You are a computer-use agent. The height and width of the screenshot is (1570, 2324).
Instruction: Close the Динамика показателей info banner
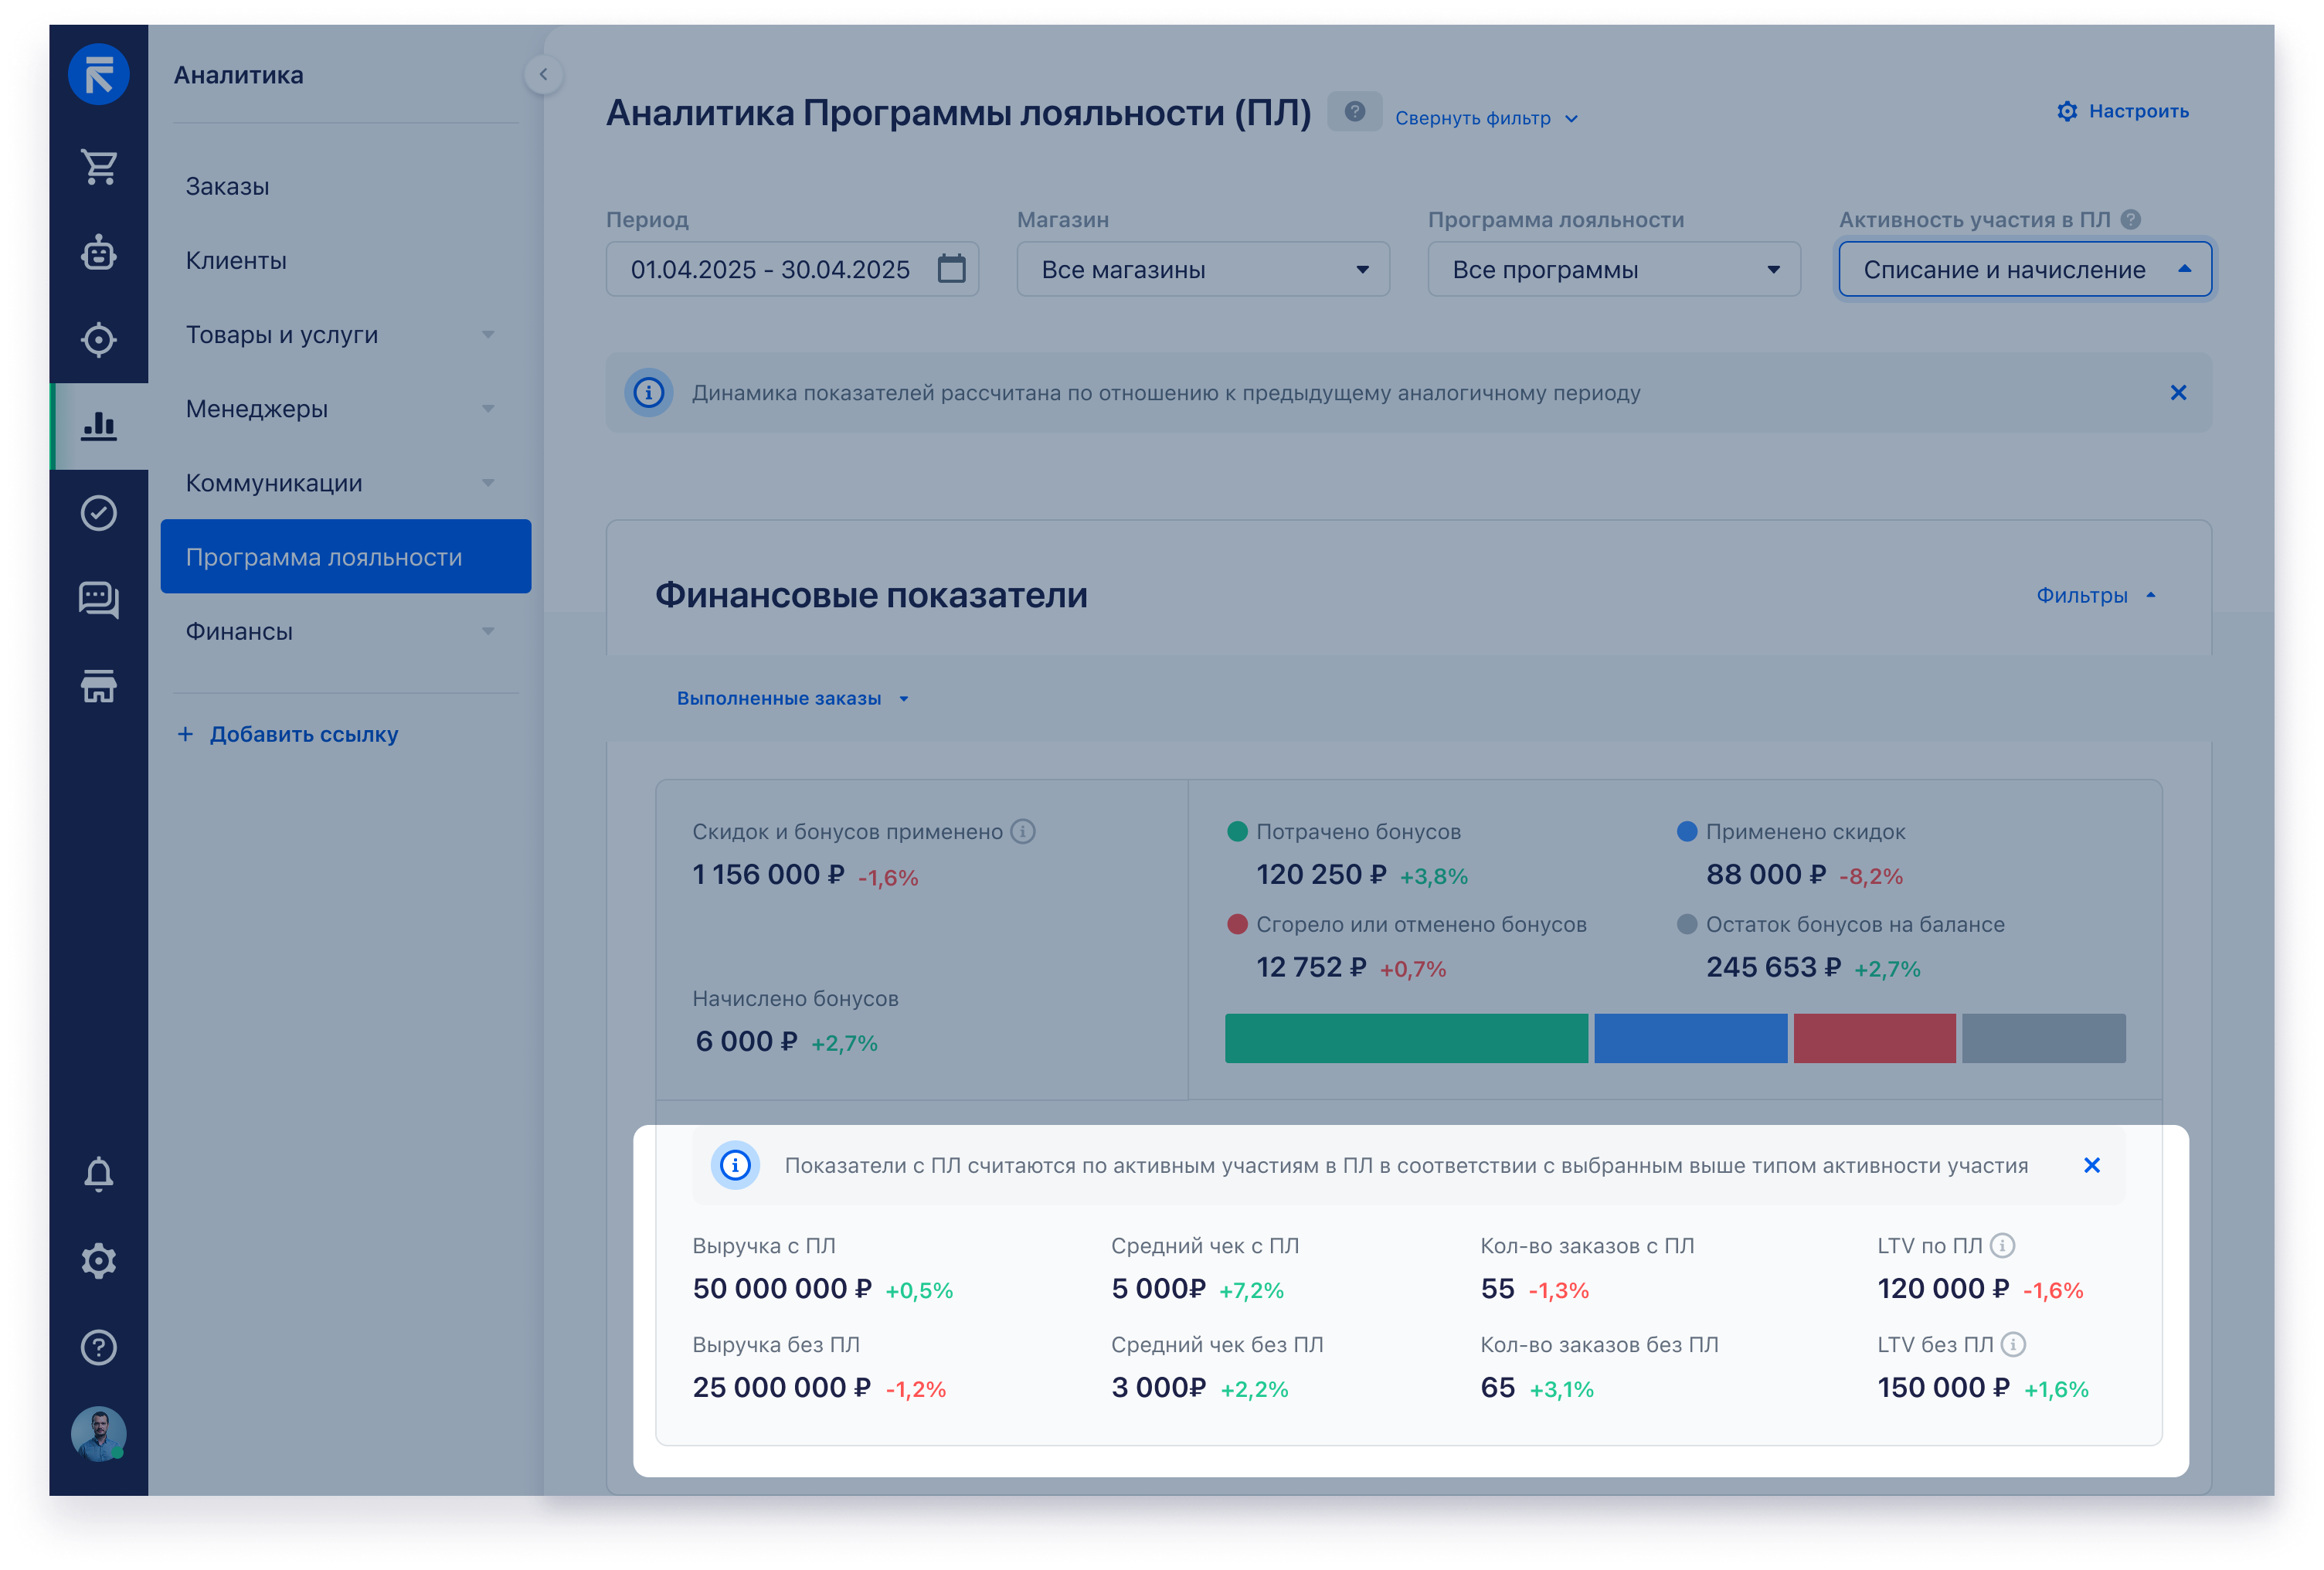2178,392
